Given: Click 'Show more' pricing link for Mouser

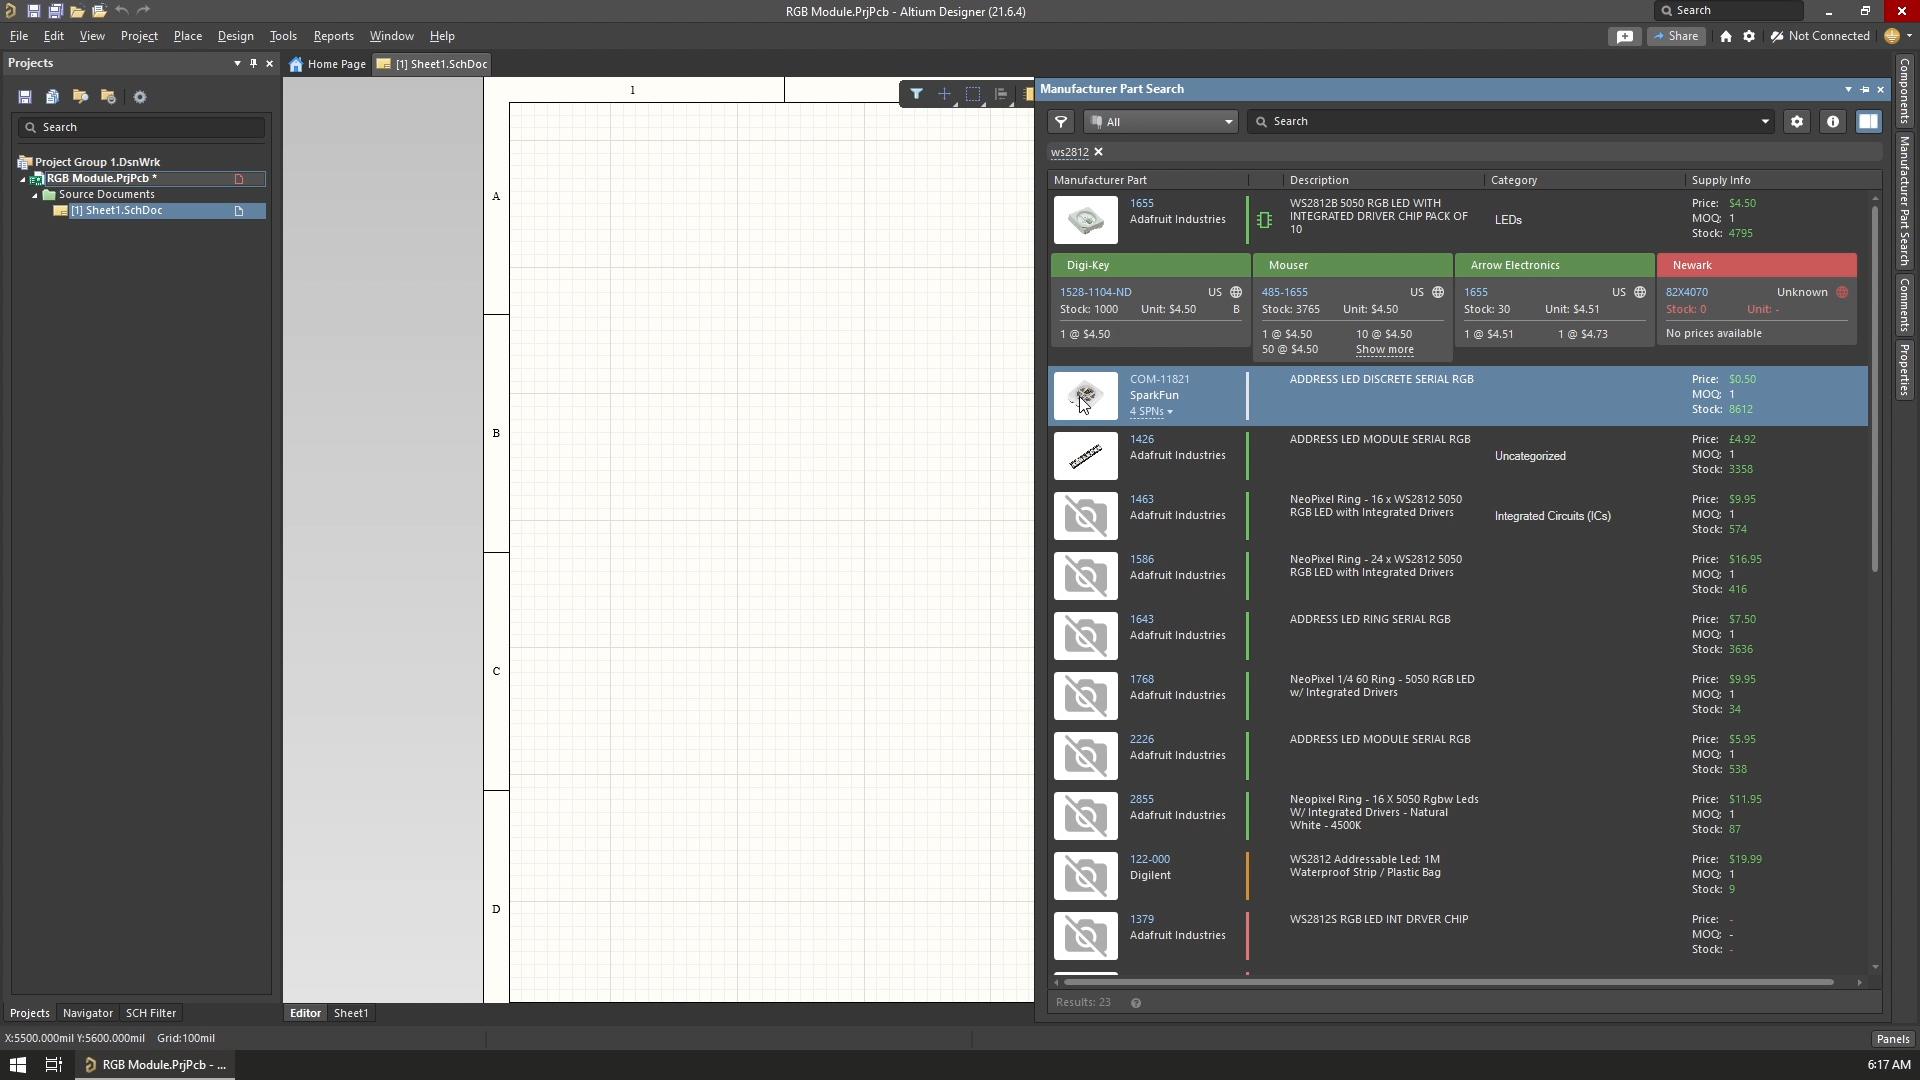Looking at the screenshot, I should (x=1385, y=348).
